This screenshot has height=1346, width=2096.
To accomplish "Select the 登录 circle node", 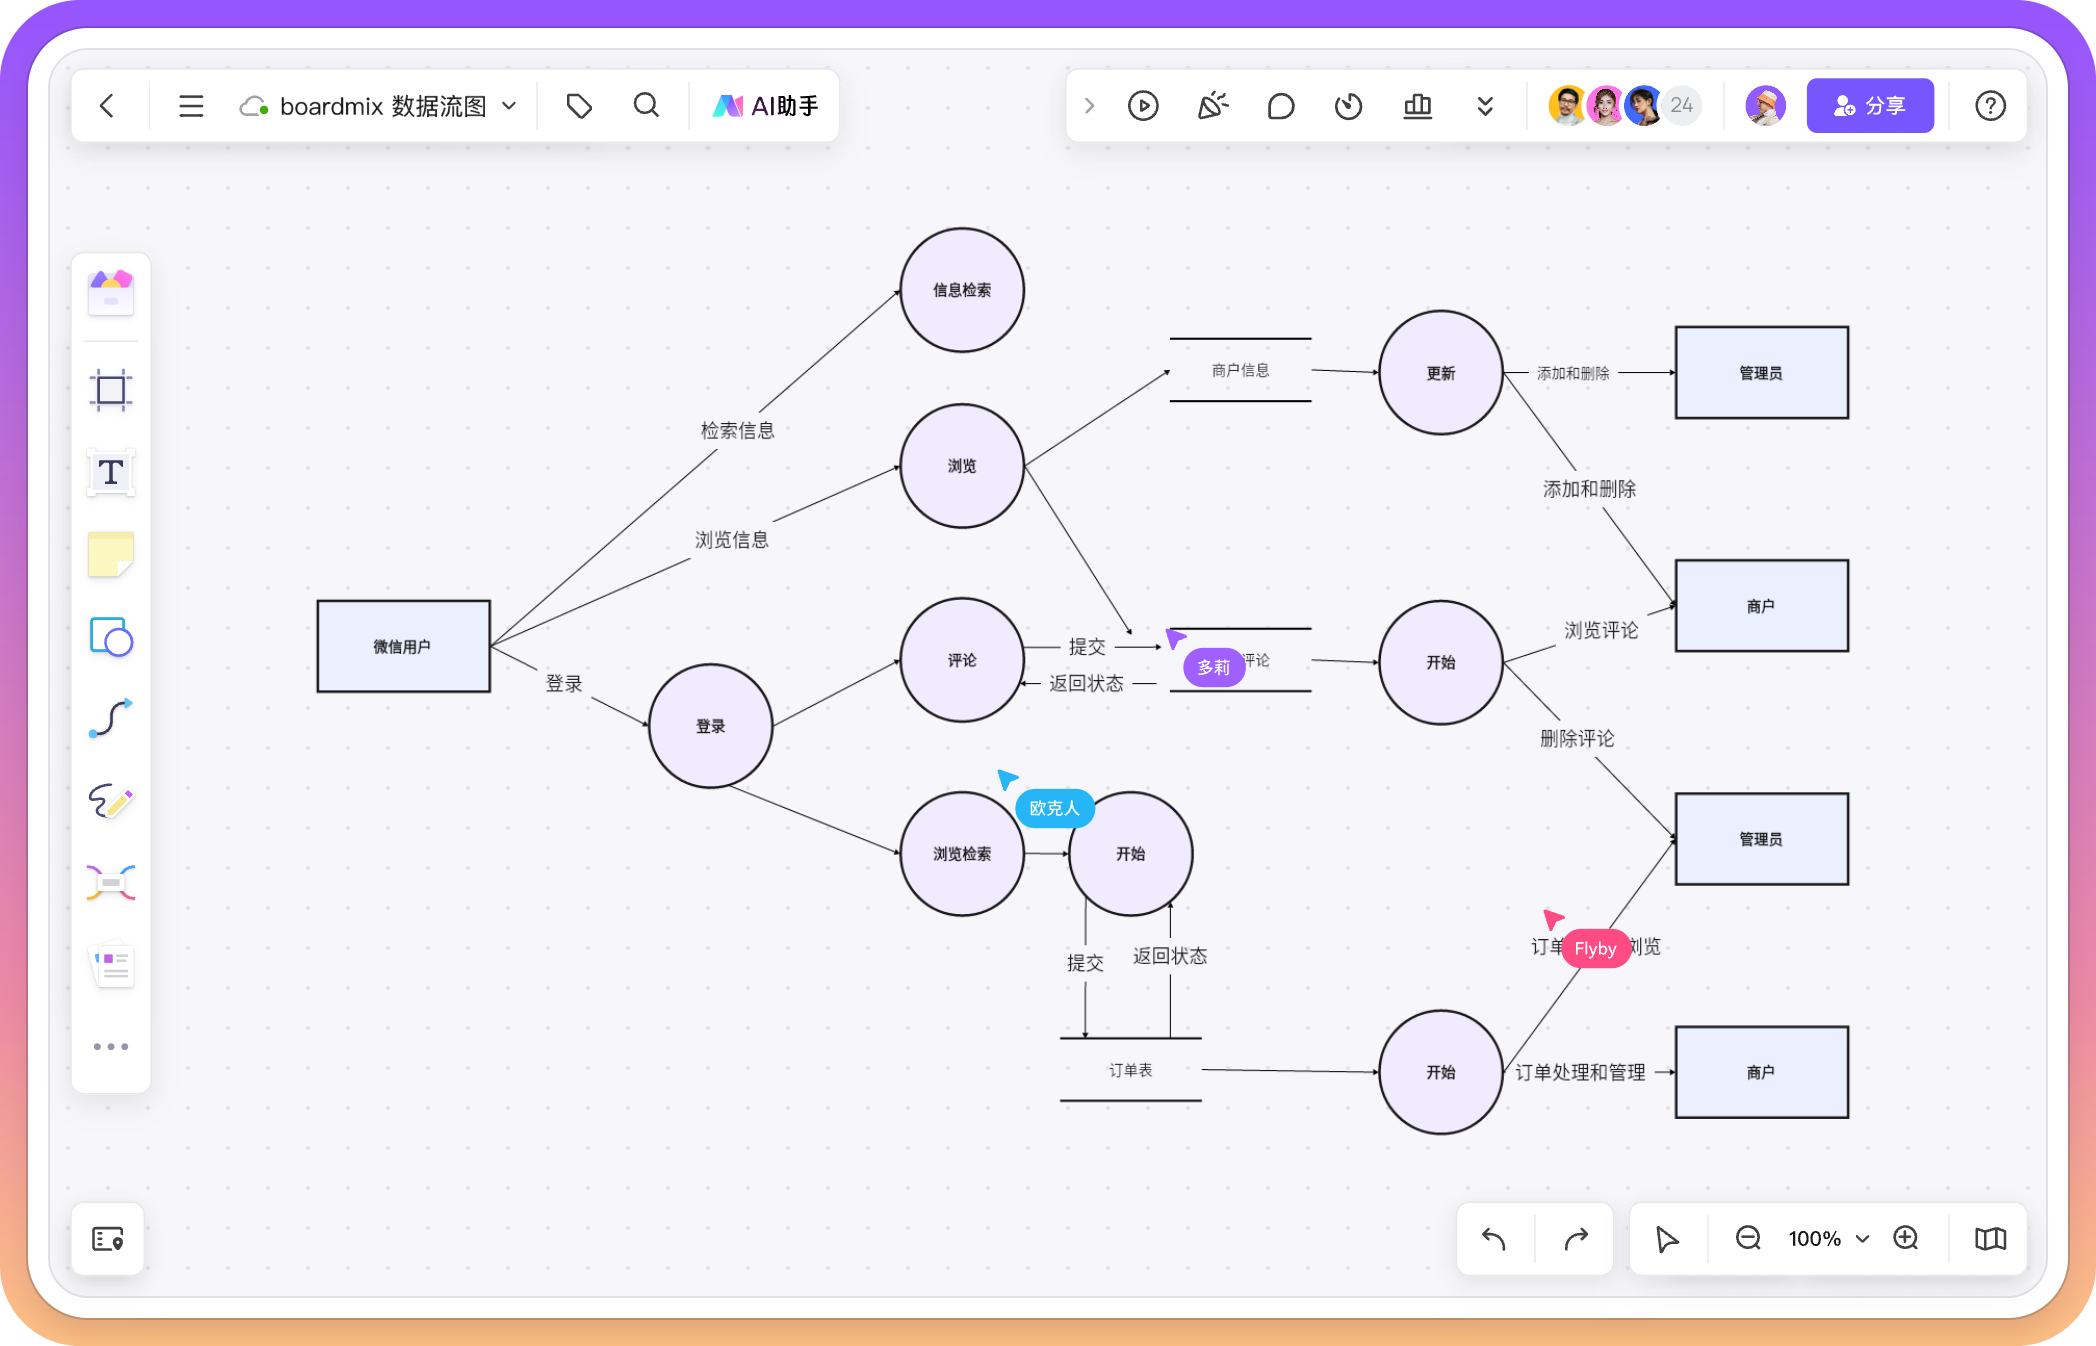I will click(x=711, y=726).
